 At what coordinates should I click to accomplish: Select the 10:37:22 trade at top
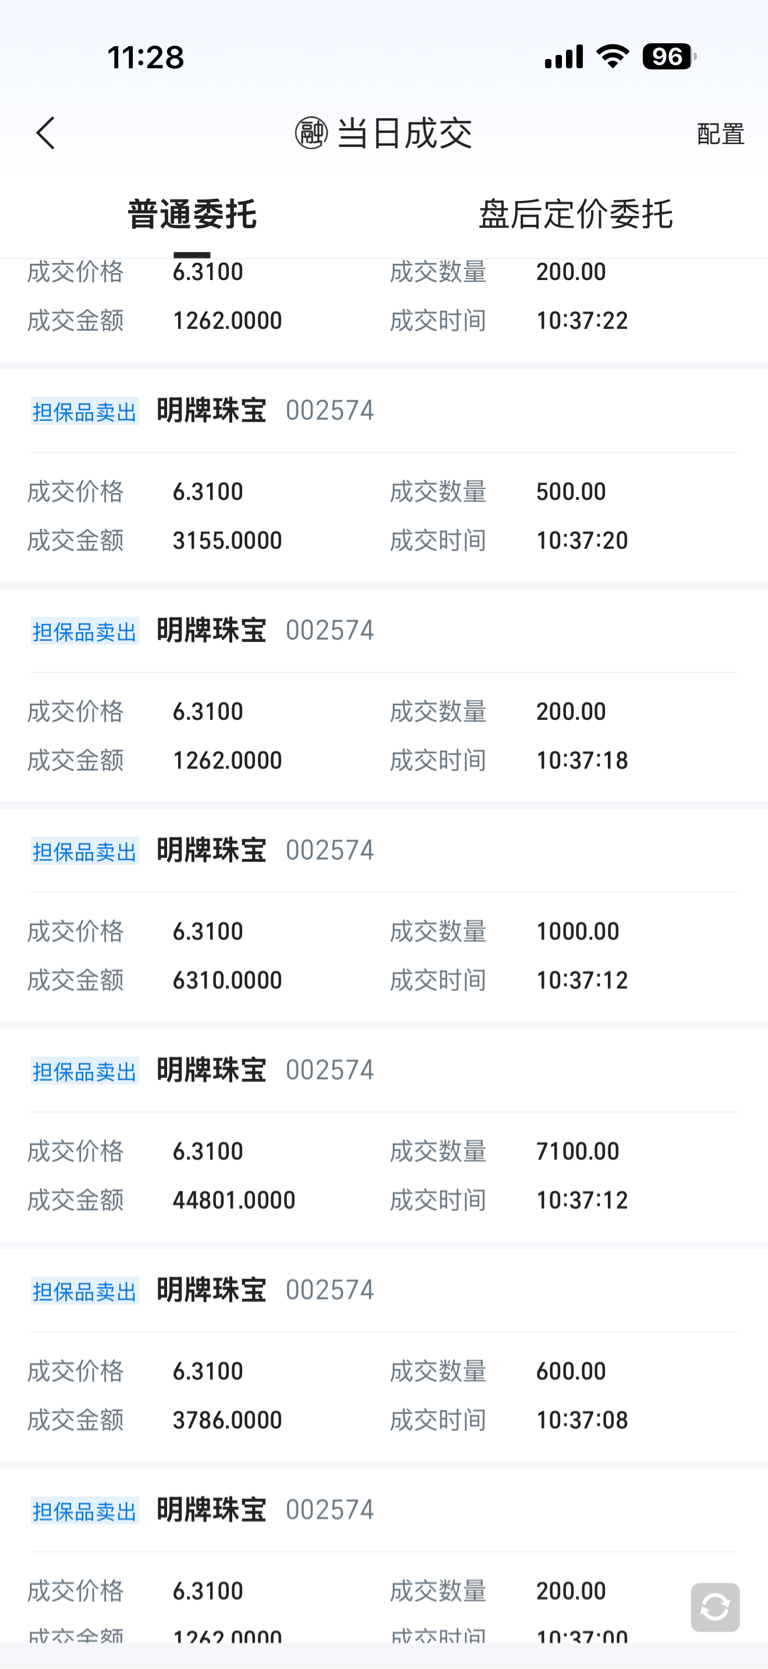tap(384, 310)
